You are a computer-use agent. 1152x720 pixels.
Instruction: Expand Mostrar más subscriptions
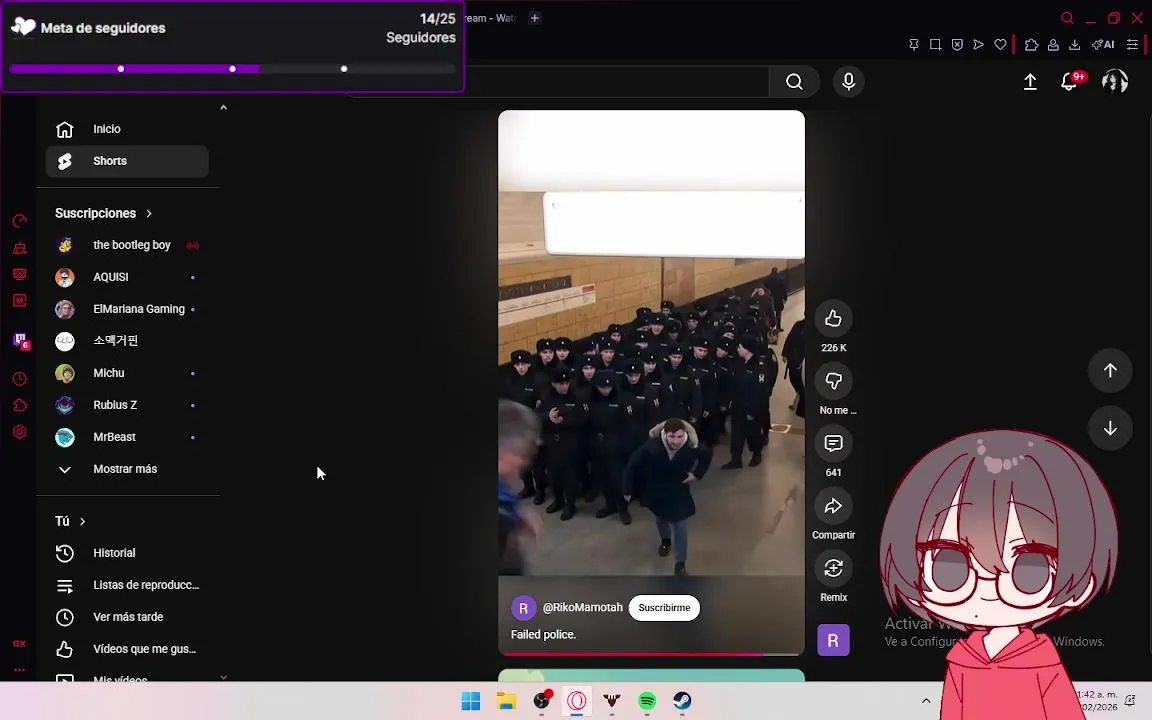pyautogui.click(x=127, y=469)
